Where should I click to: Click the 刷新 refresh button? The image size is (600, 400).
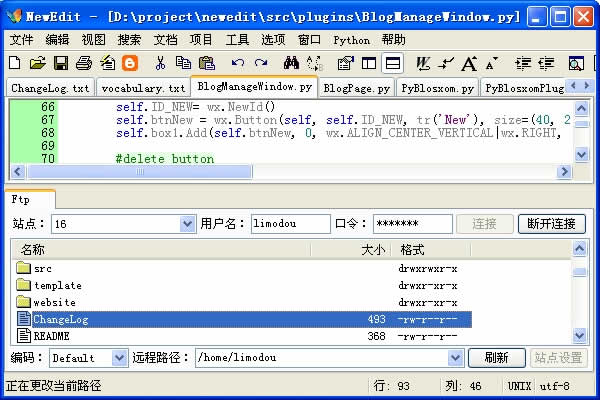pyautogui.click(x=496, y=357)
